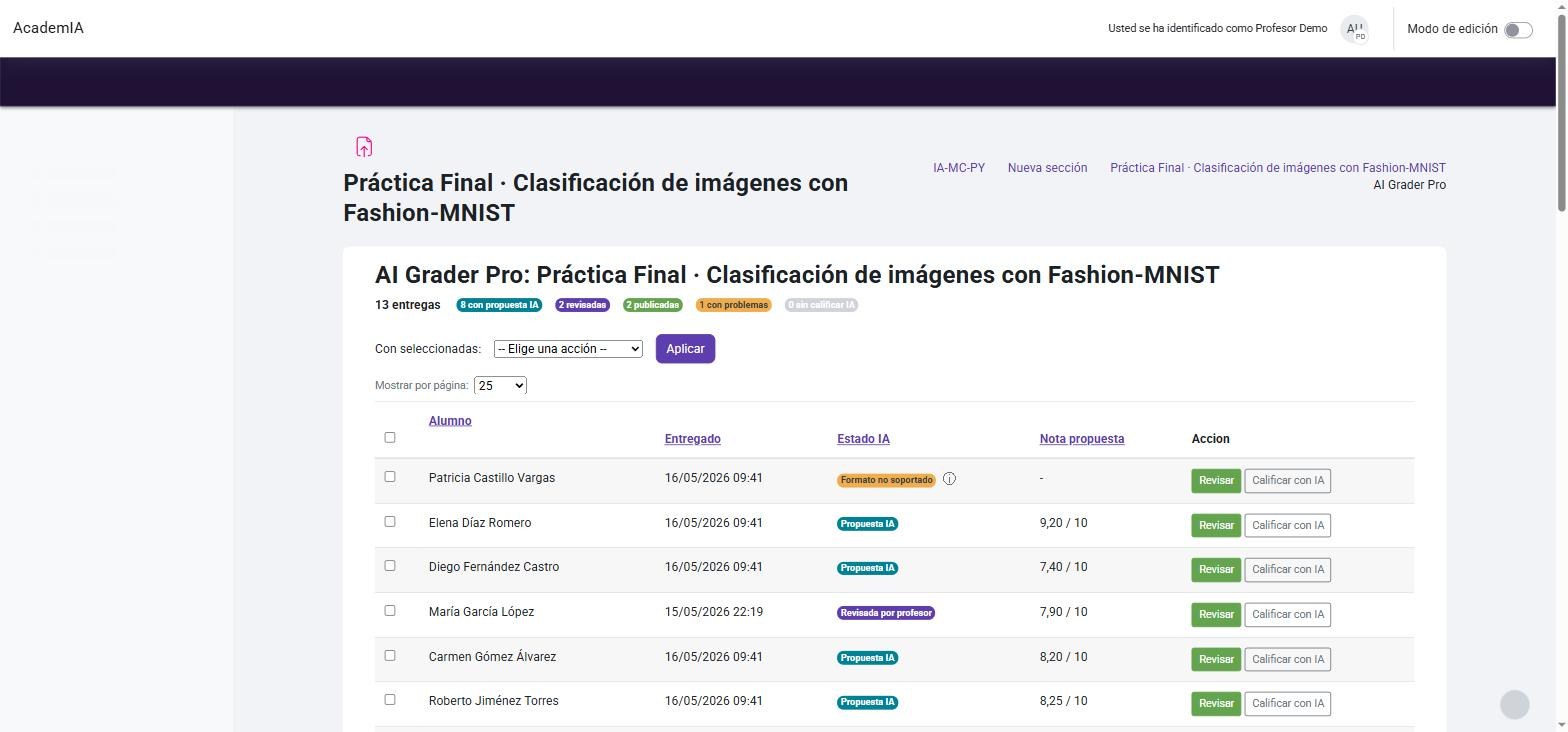Open Profesor Demo user avatar menu
This screenshot has height=732, width=1568.
point(1354,29)
